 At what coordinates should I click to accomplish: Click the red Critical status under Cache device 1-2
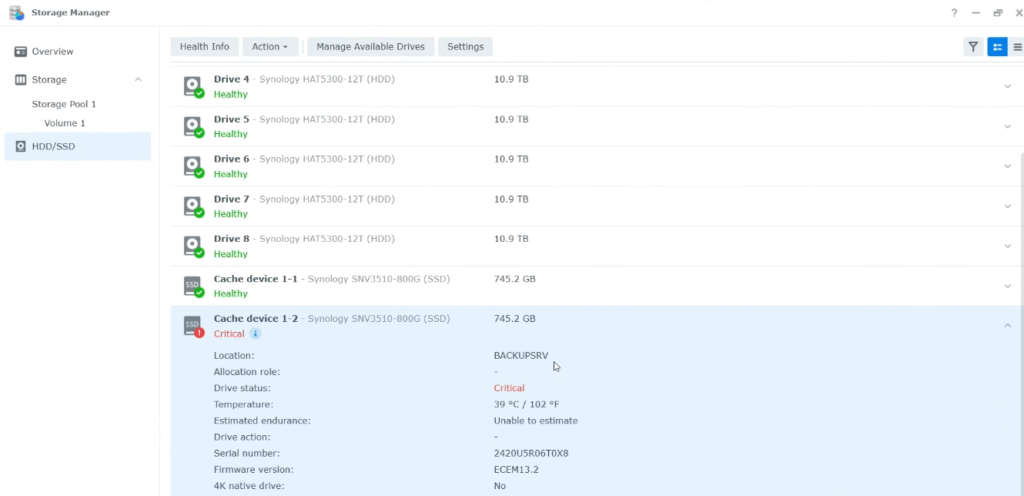229,333
